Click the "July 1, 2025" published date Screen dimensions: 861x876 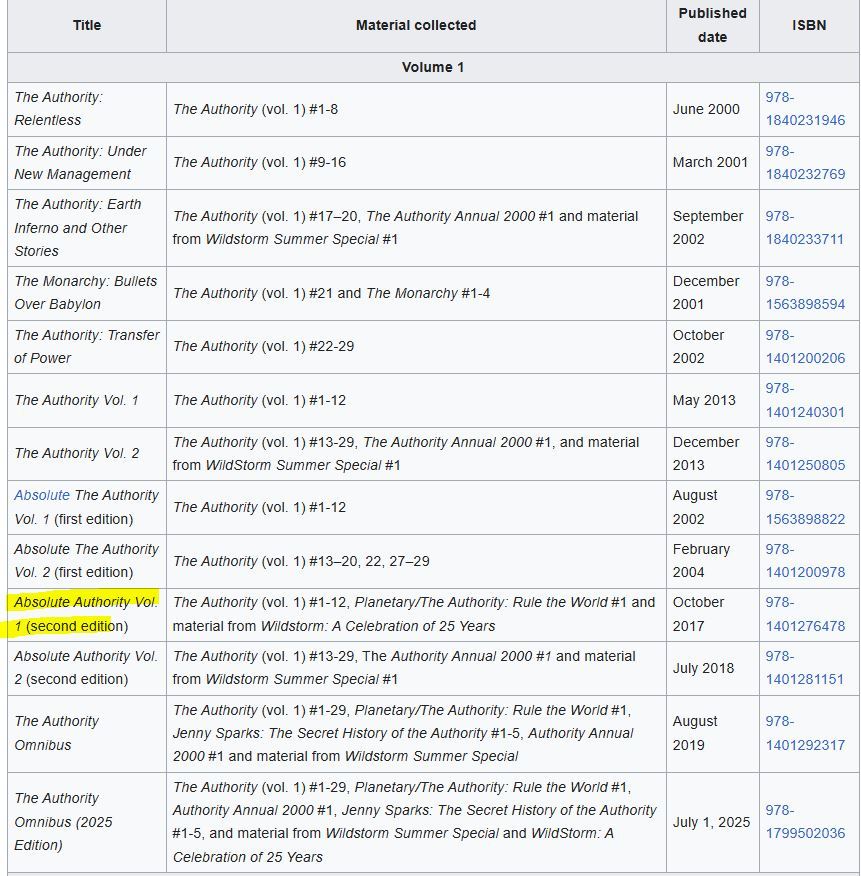(x=711, y=822)
